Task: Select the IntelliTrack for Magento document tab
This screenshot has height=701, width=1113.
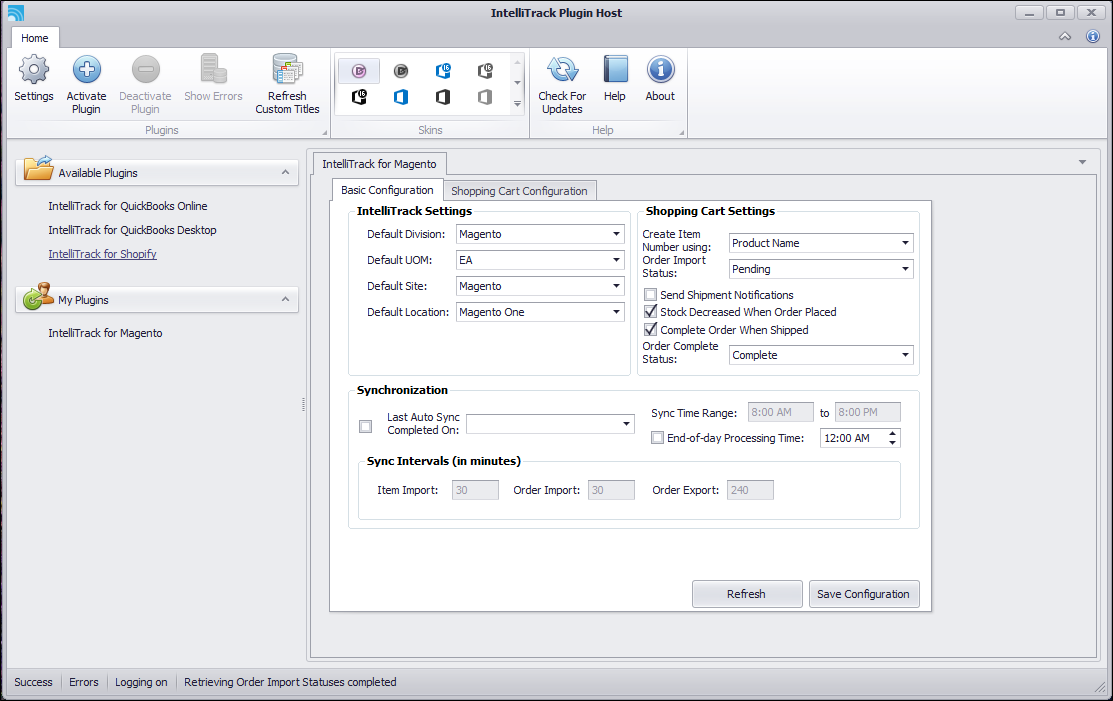Action: [380, 164]
